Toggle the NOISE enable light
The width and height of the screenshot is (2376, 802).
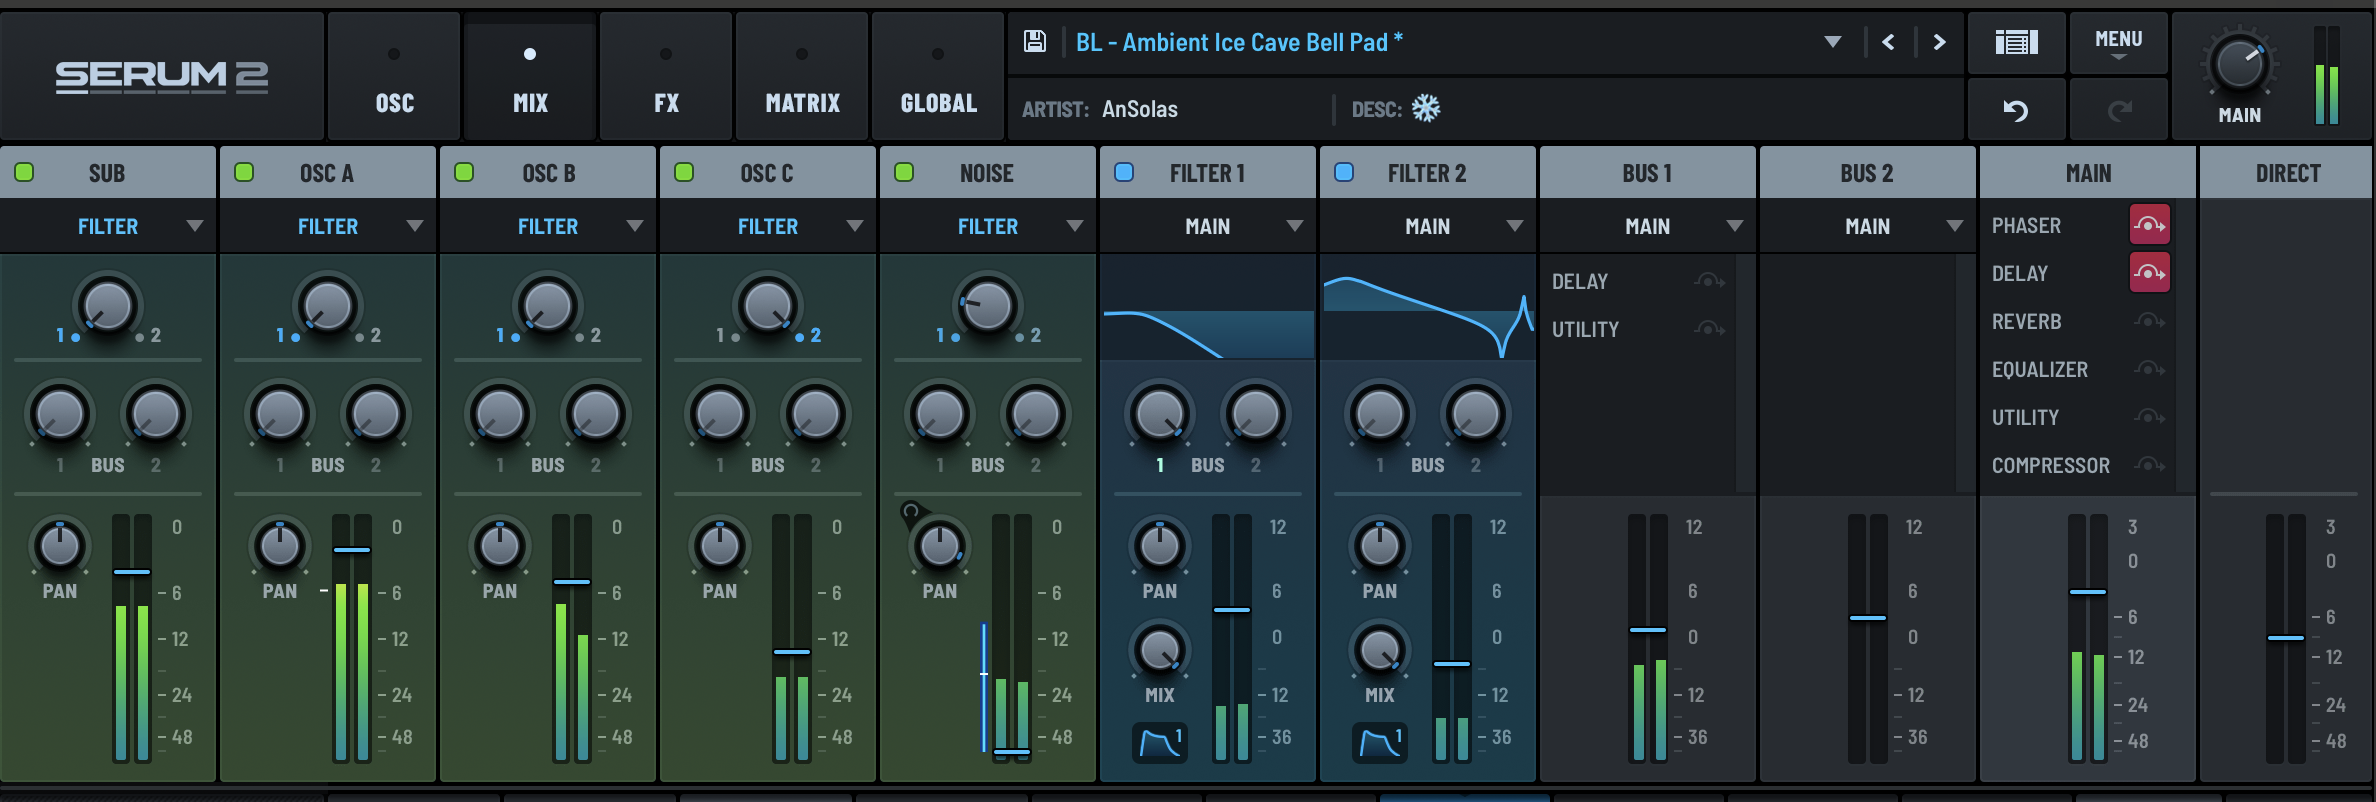[904, 172]
